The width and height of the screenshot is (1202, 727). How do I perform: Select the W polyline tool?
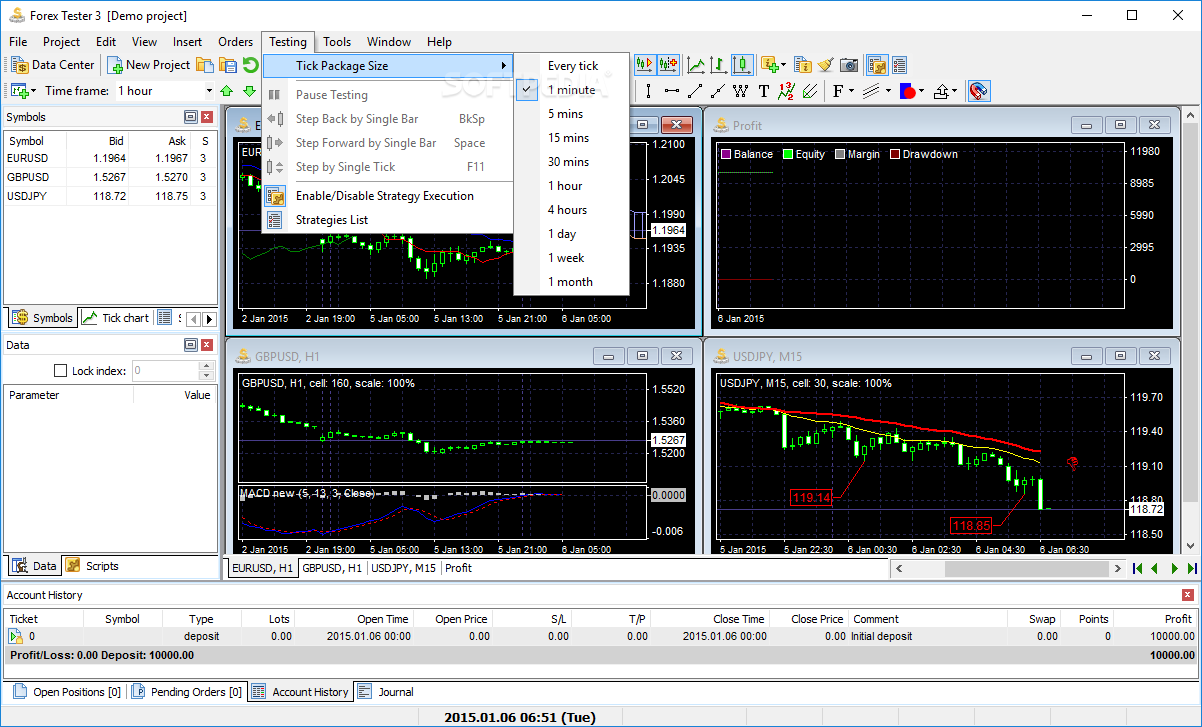740,91
